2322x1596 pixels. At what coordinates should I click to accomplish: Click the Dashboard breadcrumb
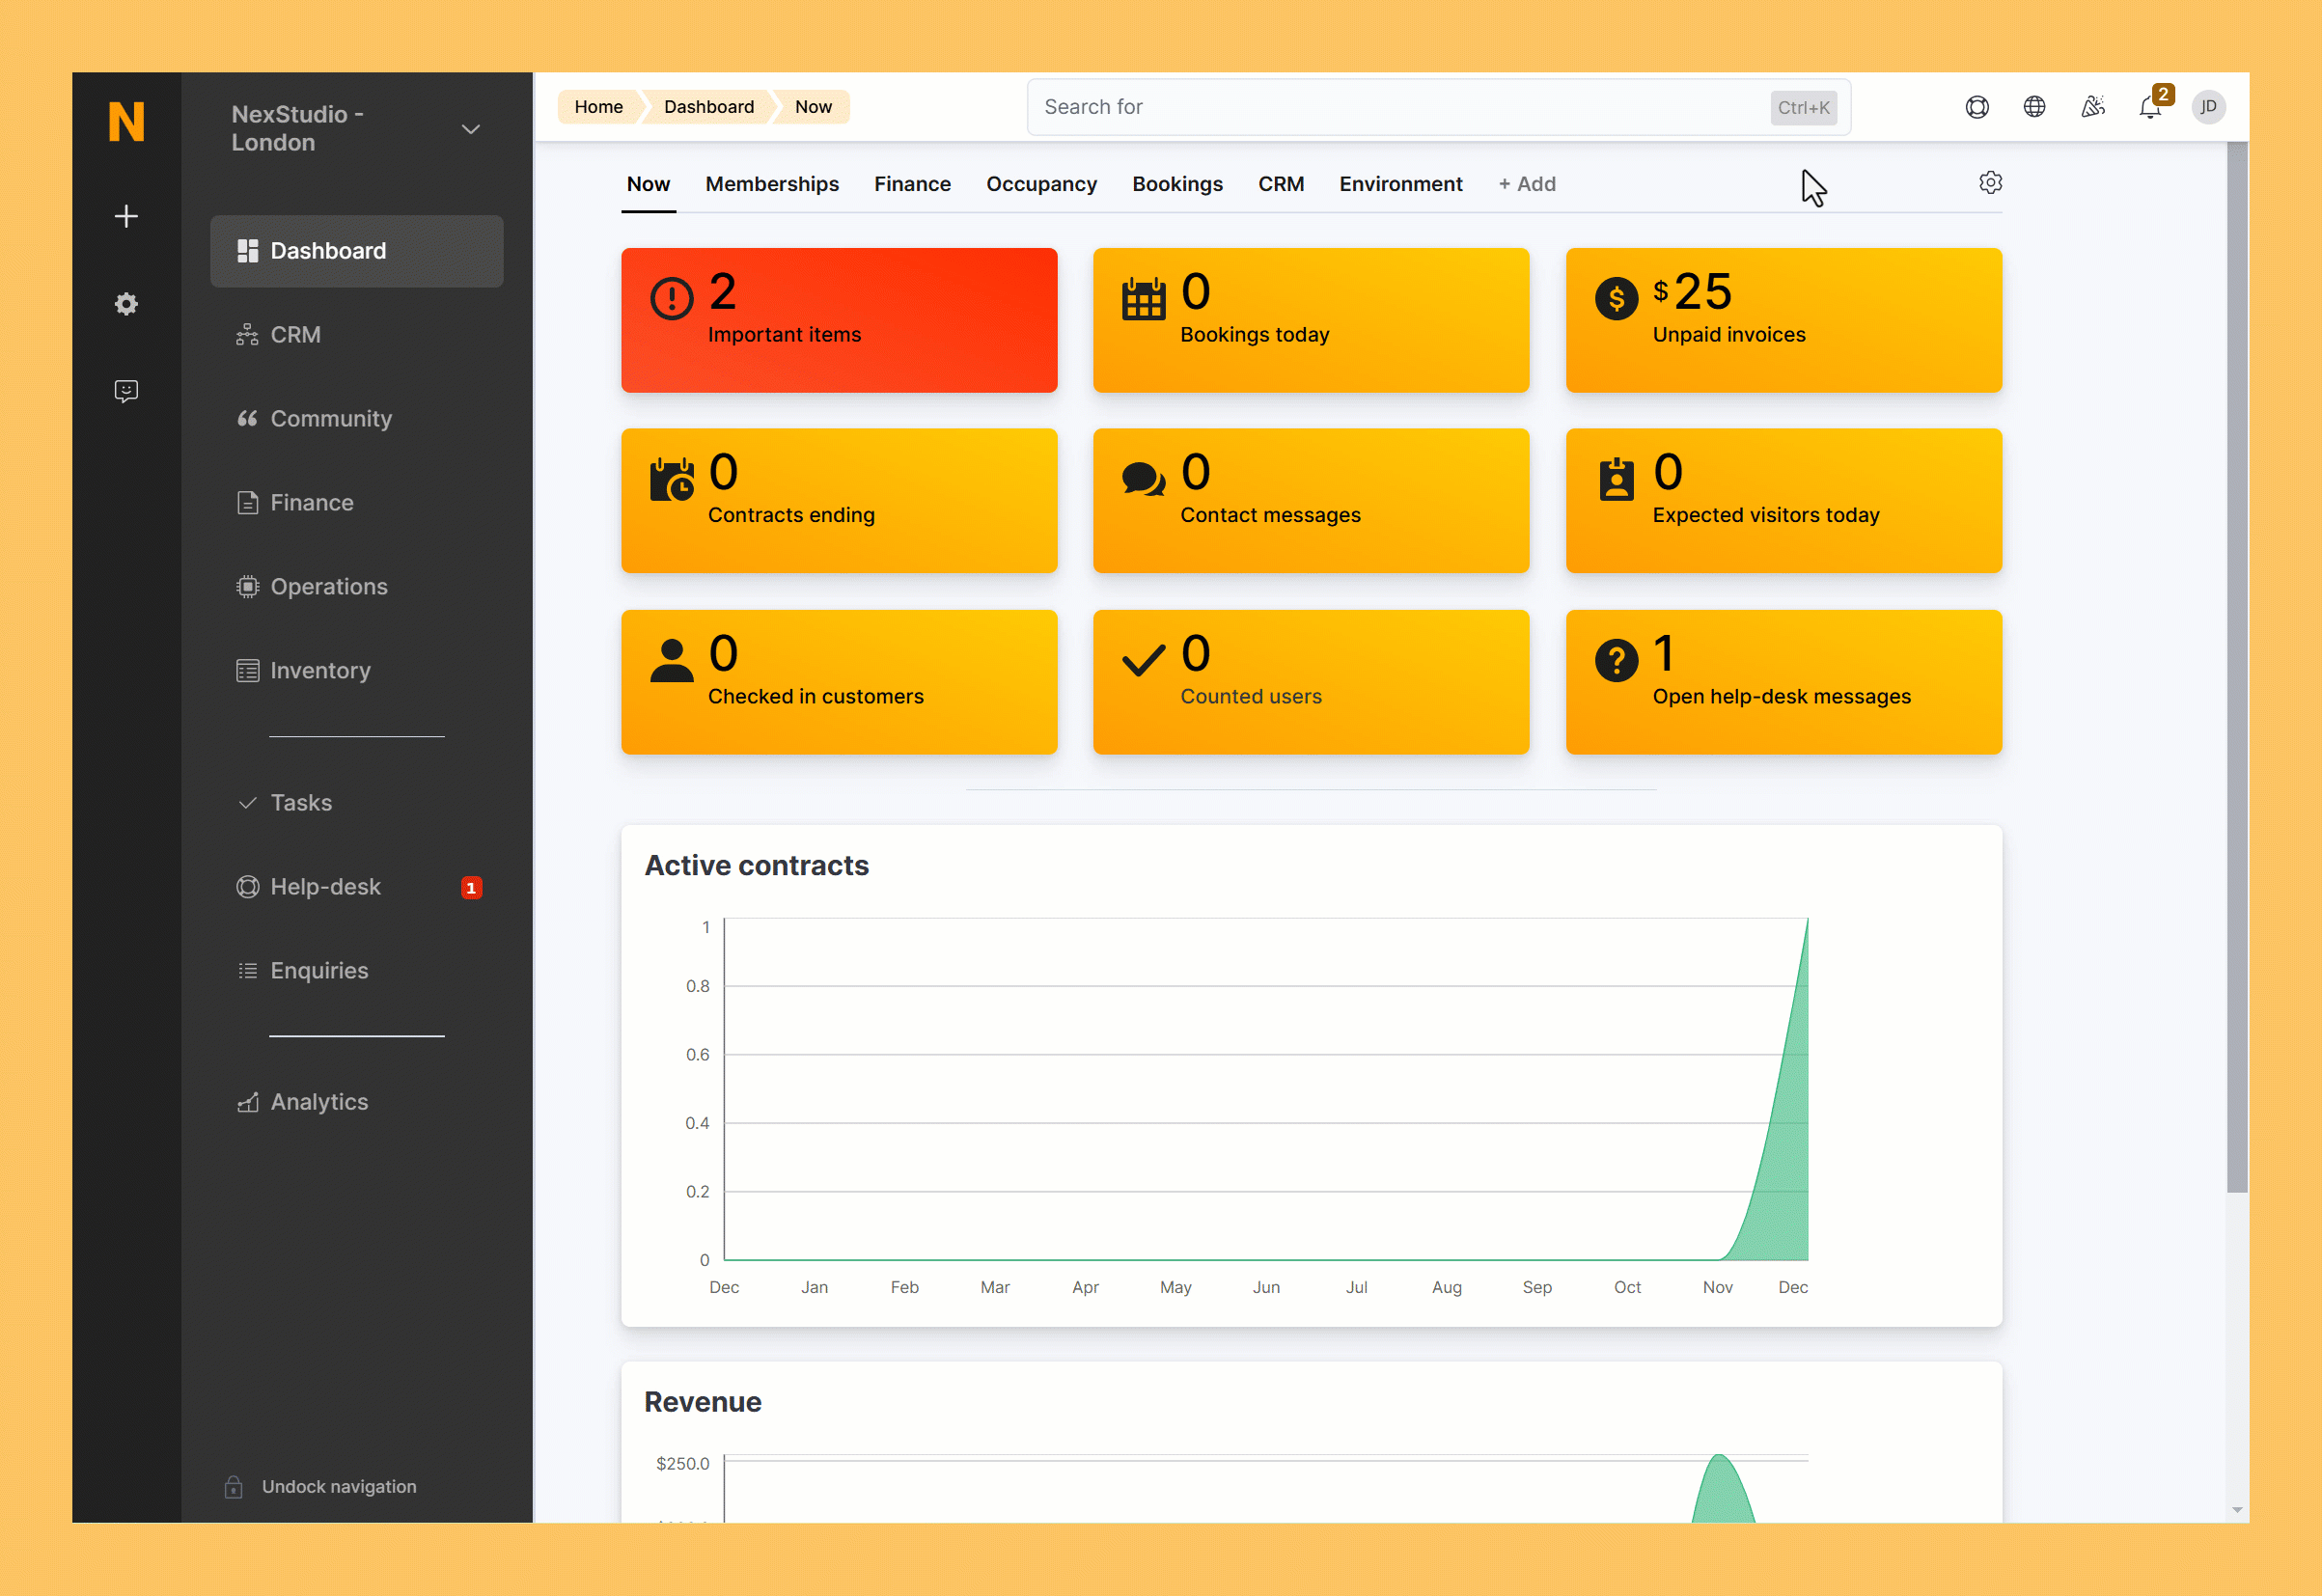coord(709,107)
